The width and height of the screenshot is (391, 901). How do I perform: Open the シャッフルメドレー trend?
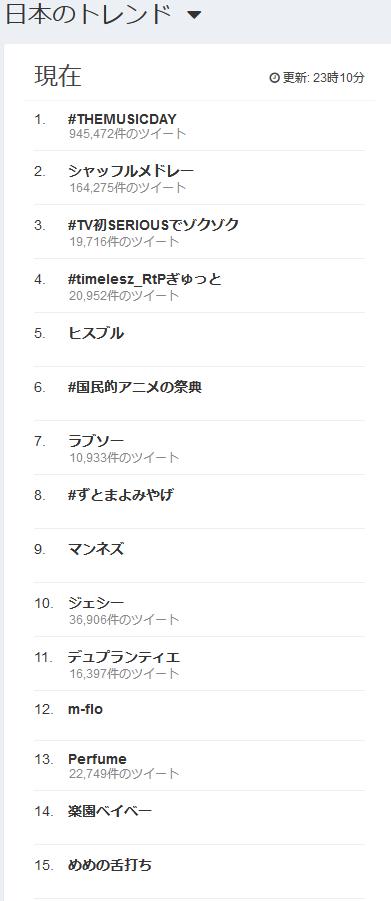click(x=131, y=171)
